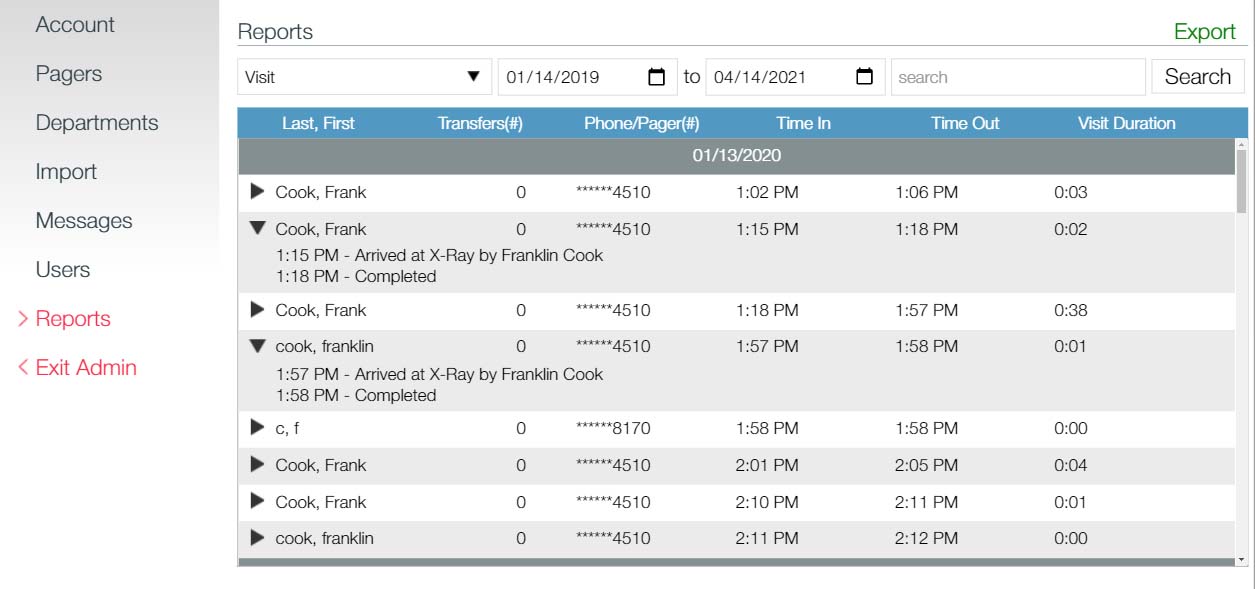Expand the 2:01 PM Cook, Frank row

[x=258, y=464]
